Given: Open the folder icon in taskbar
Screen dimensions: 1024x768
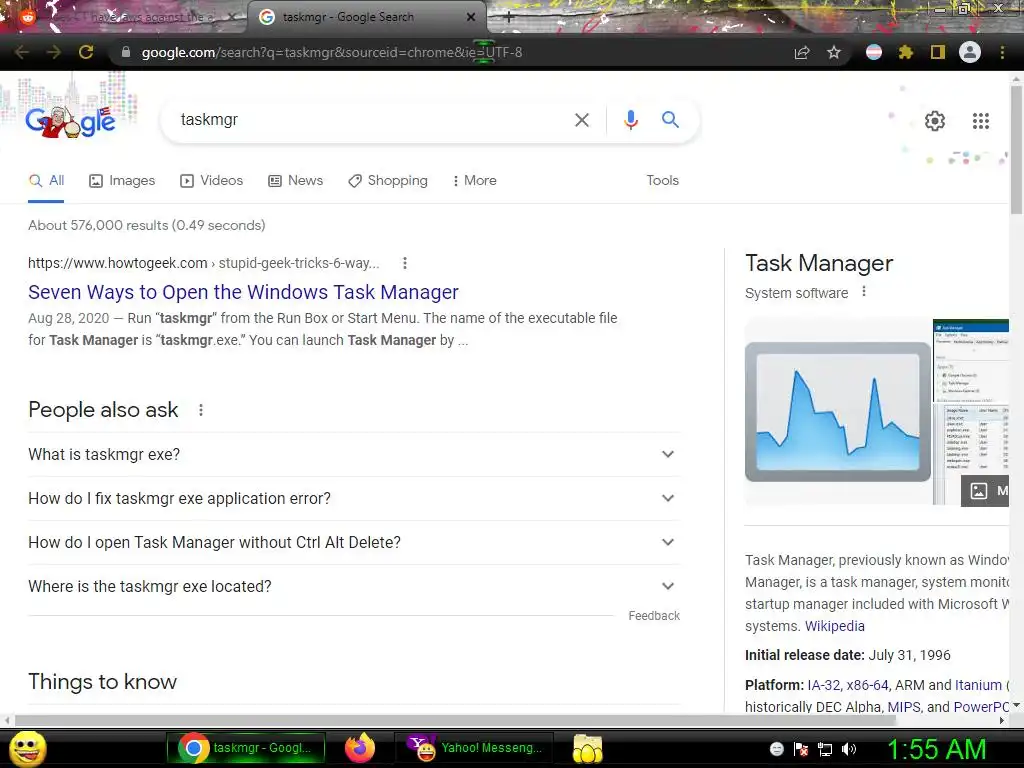Looking at the screenshot, I should (587, 748).
